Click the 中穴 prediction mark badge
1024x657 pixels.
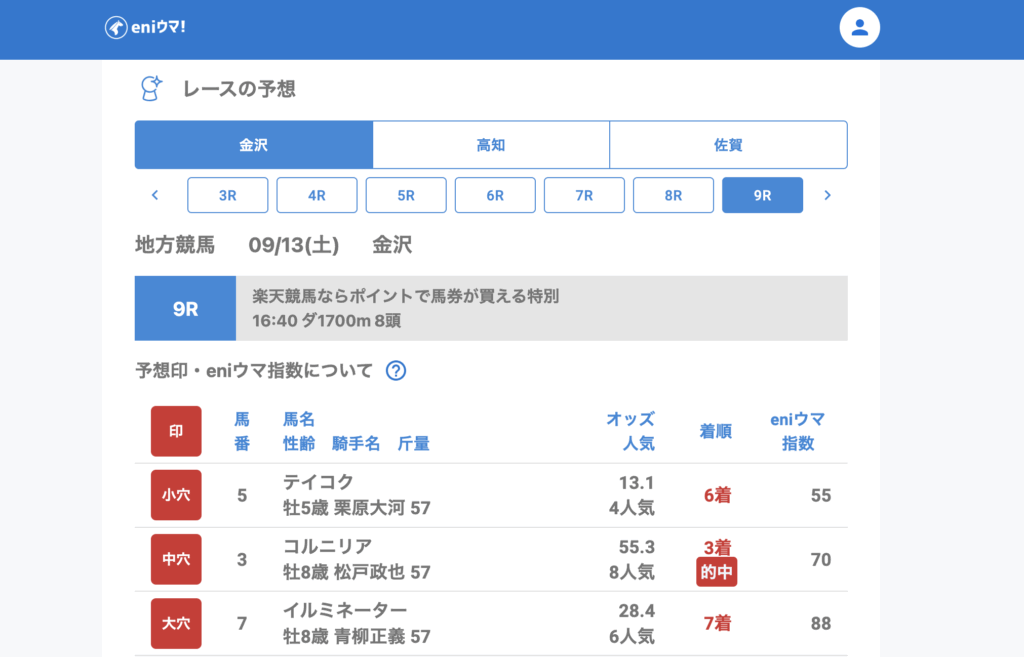click(x=176, y=559)
